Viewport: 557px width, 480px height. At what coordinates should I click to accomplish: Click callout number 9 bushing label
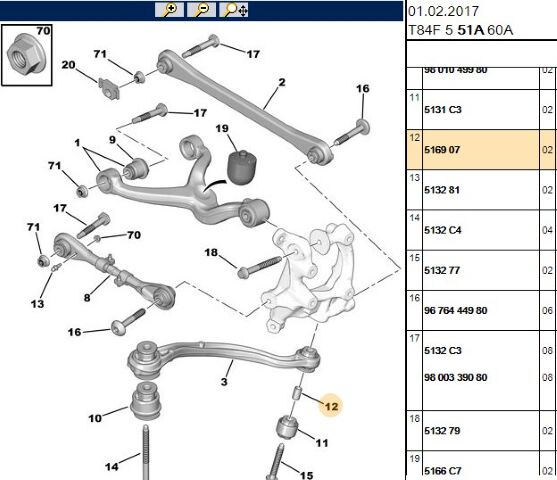tap(113, 140)
